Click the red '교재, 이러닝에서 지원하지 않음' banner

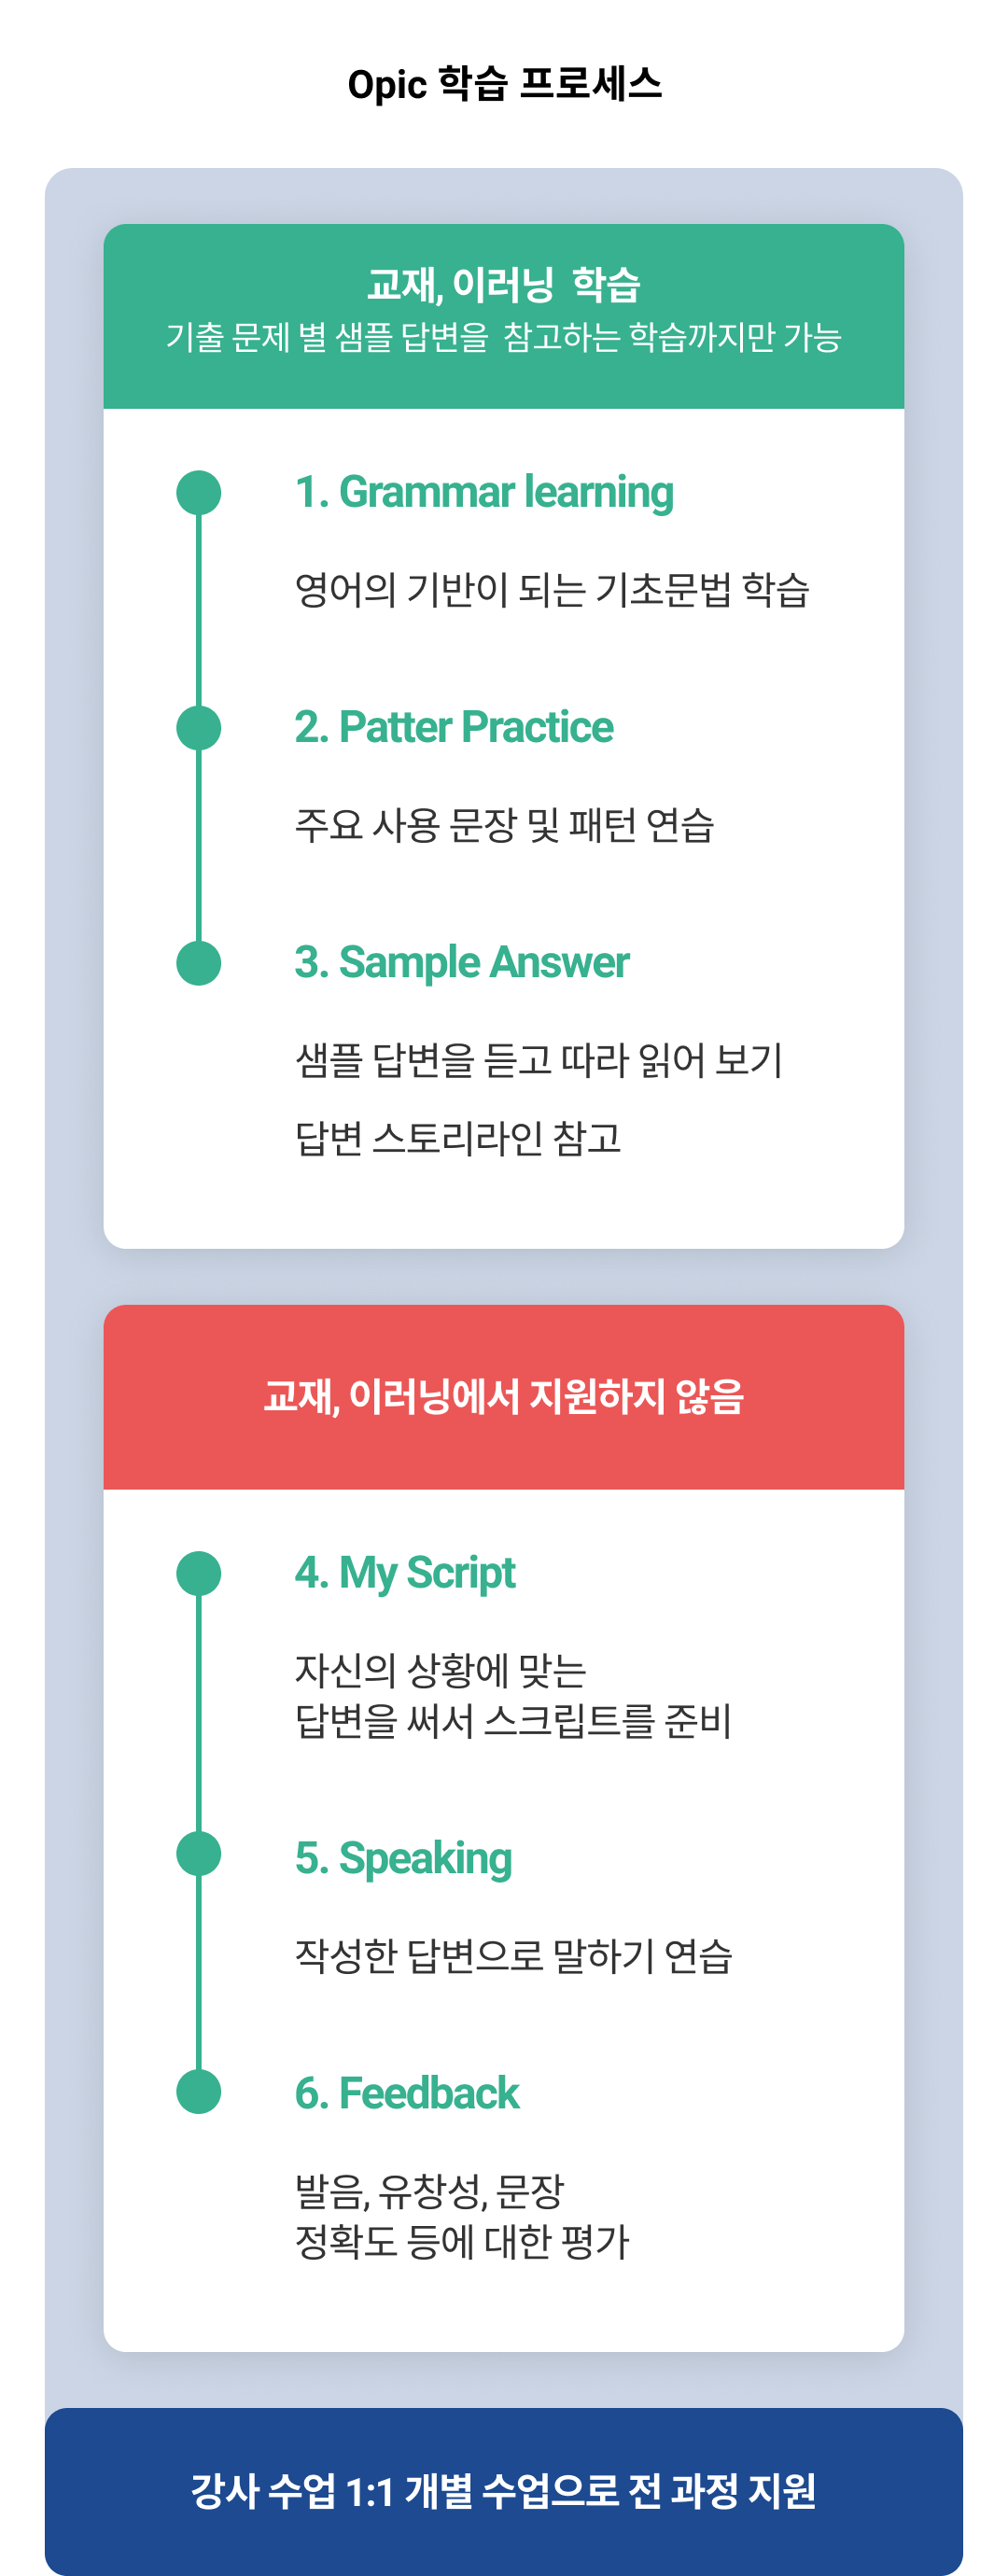(x=504, y=1397)
